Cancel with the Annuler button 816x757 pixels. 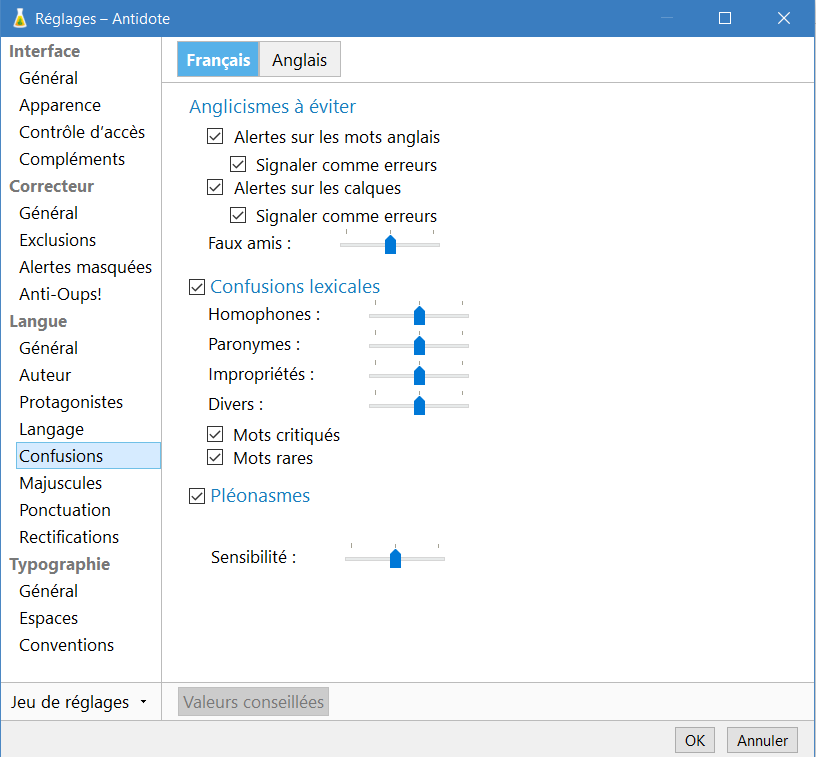pos(762,740)
